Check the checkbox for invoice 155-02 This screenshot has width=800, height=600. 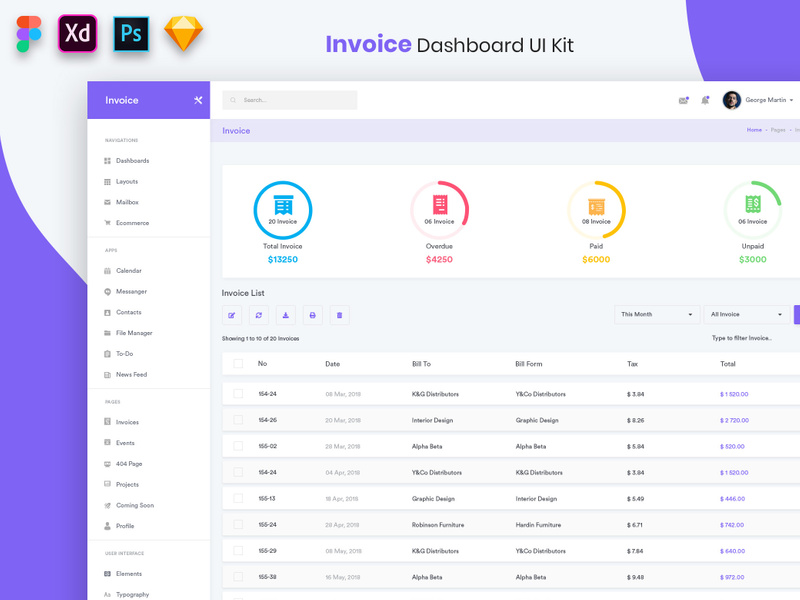click(237, 446)
